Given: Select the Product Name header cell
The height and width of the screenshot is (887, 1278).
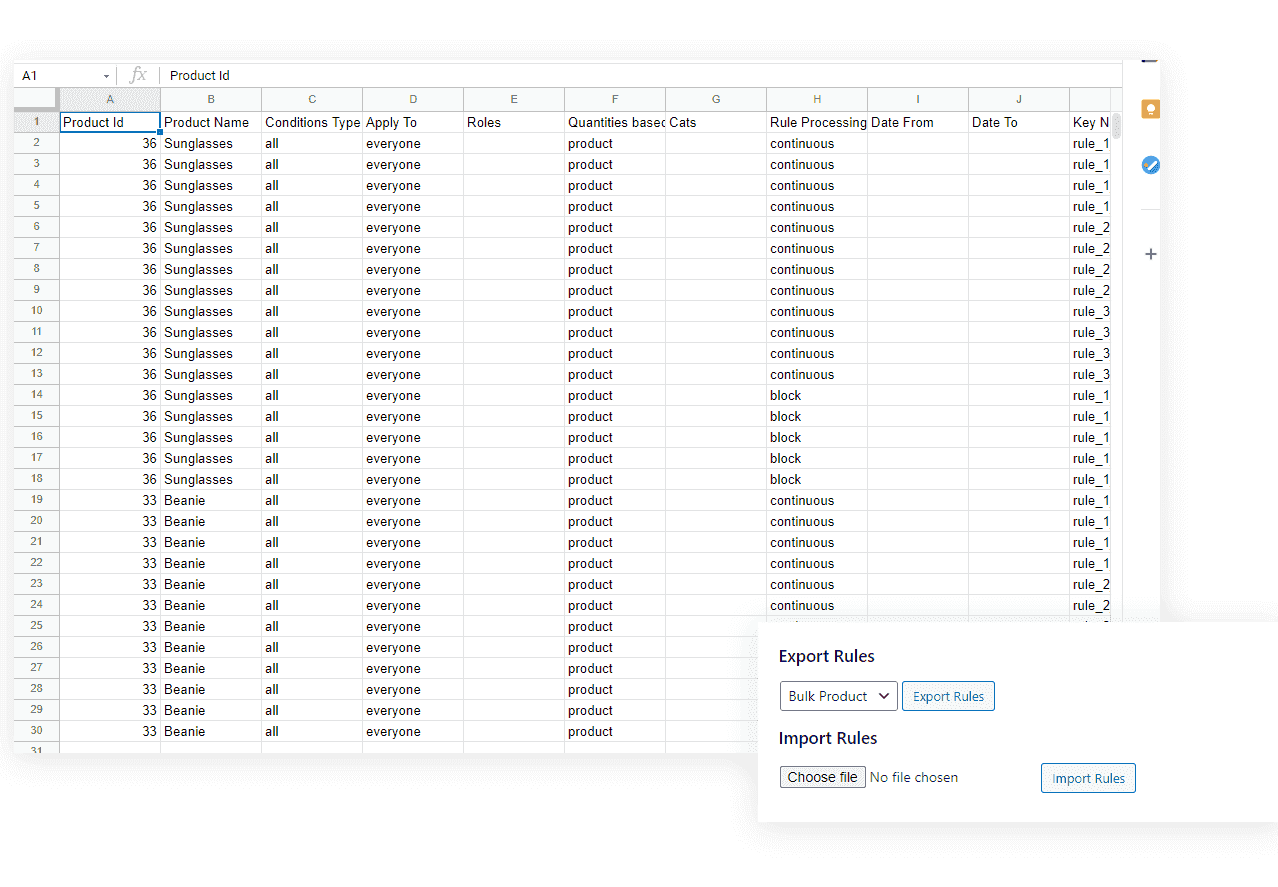Looking at the screenshot, I should coord(211,122).
